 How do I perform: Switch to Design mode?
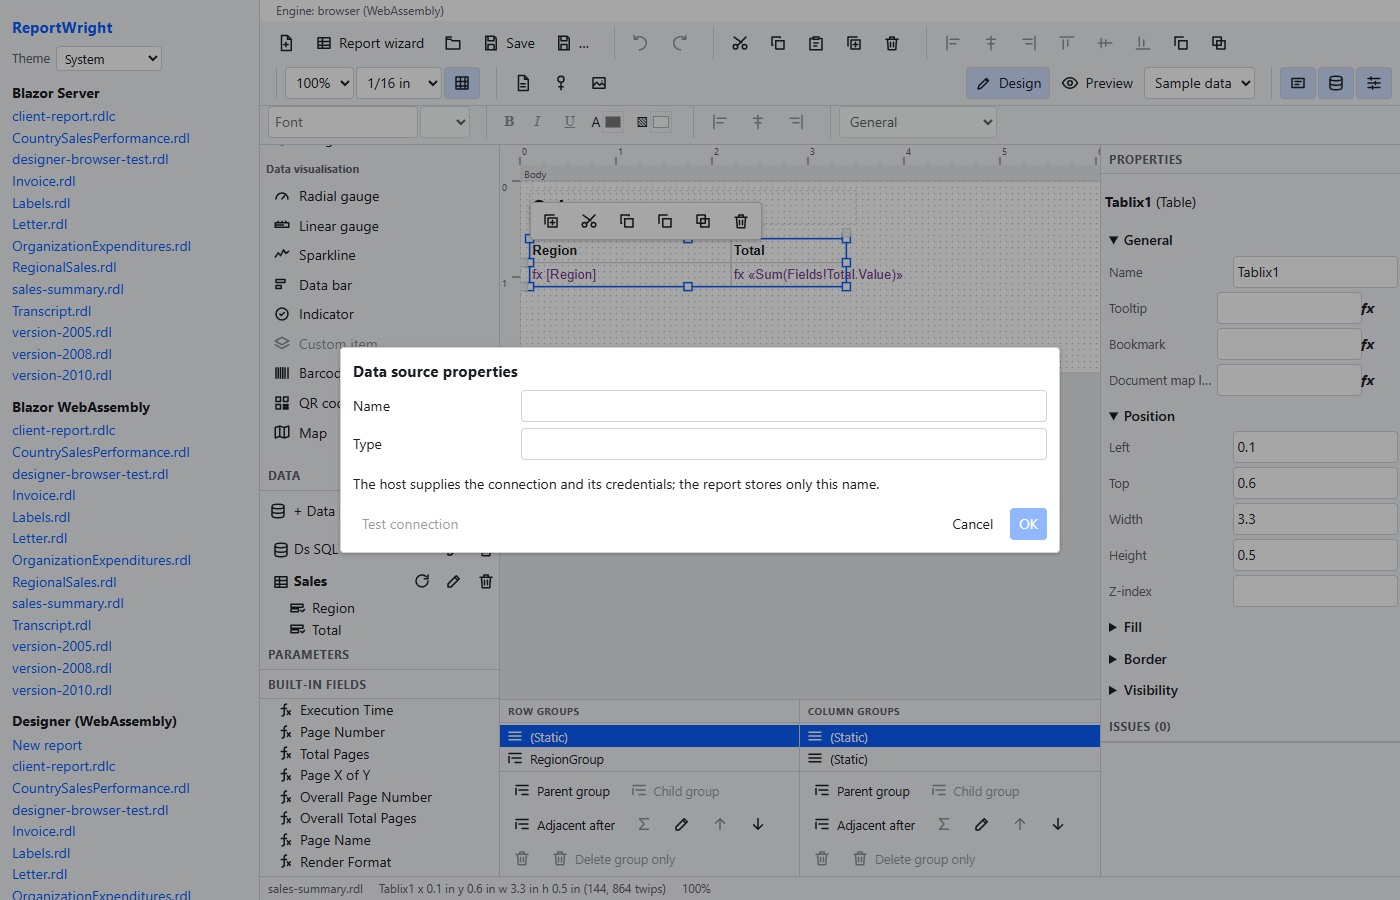1008,83
